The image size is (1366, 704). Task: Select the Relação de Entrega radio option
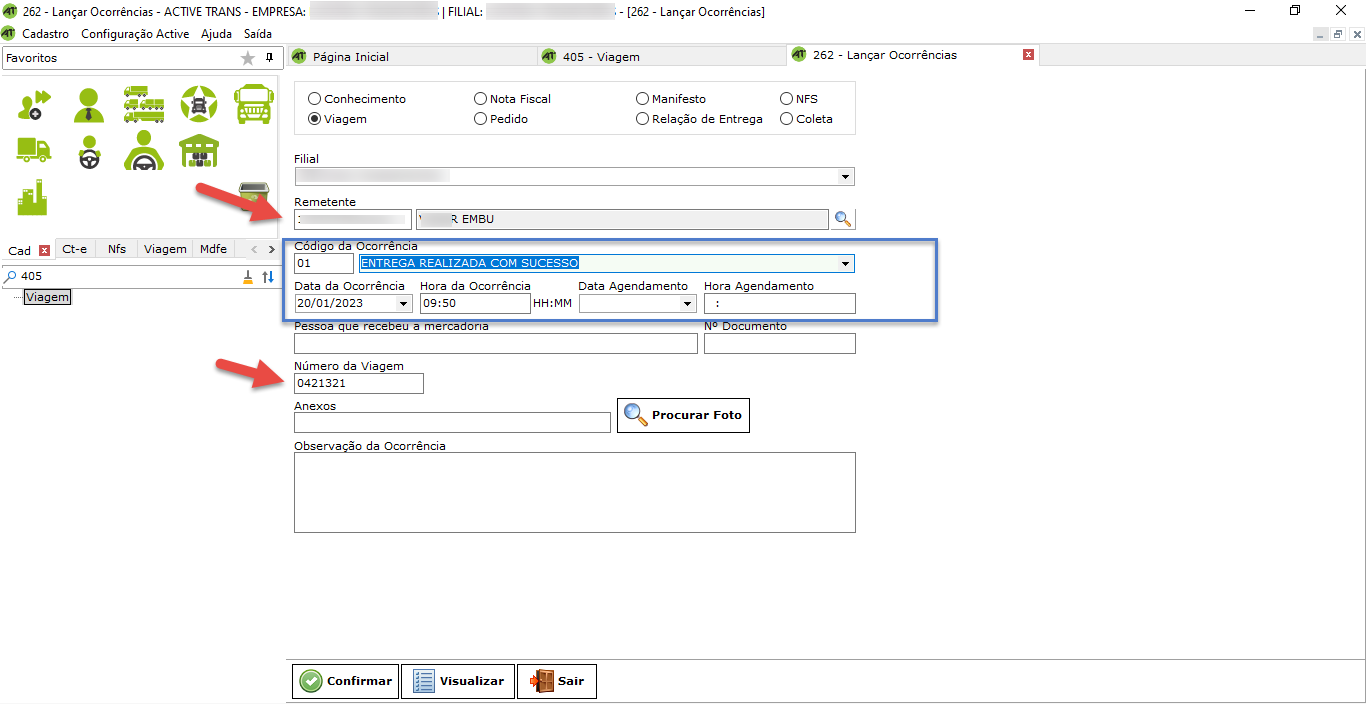point(699,119)
